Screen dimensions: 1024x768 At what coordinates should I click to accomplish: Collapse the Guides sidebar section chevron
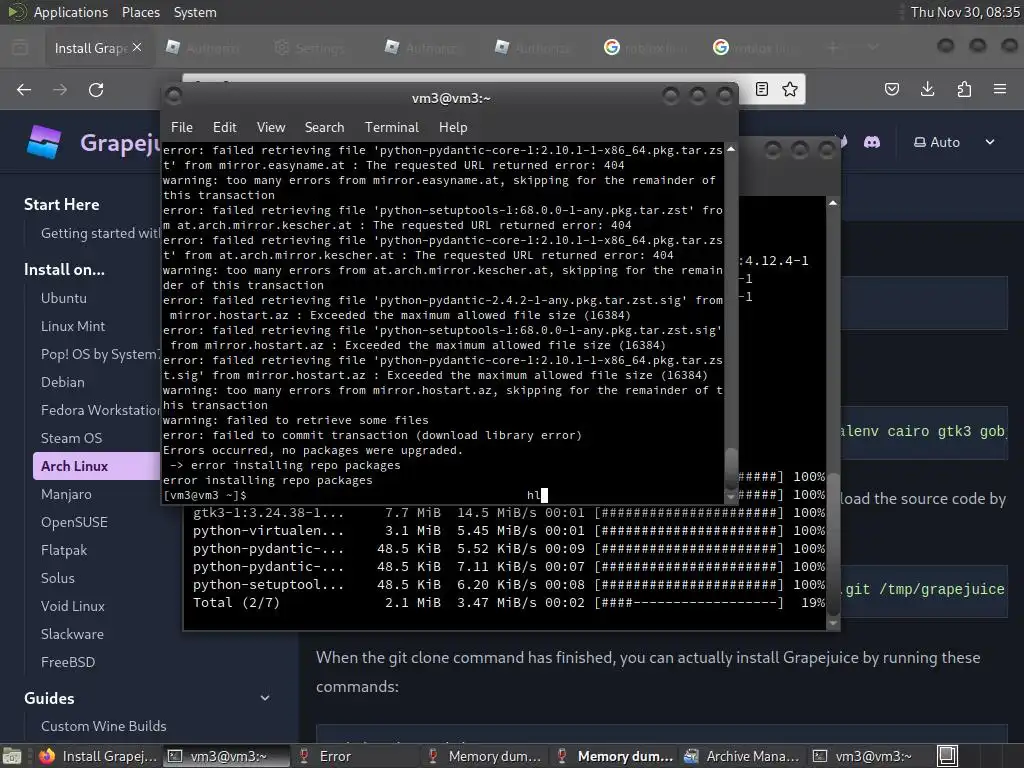click(x=265, y=698)
